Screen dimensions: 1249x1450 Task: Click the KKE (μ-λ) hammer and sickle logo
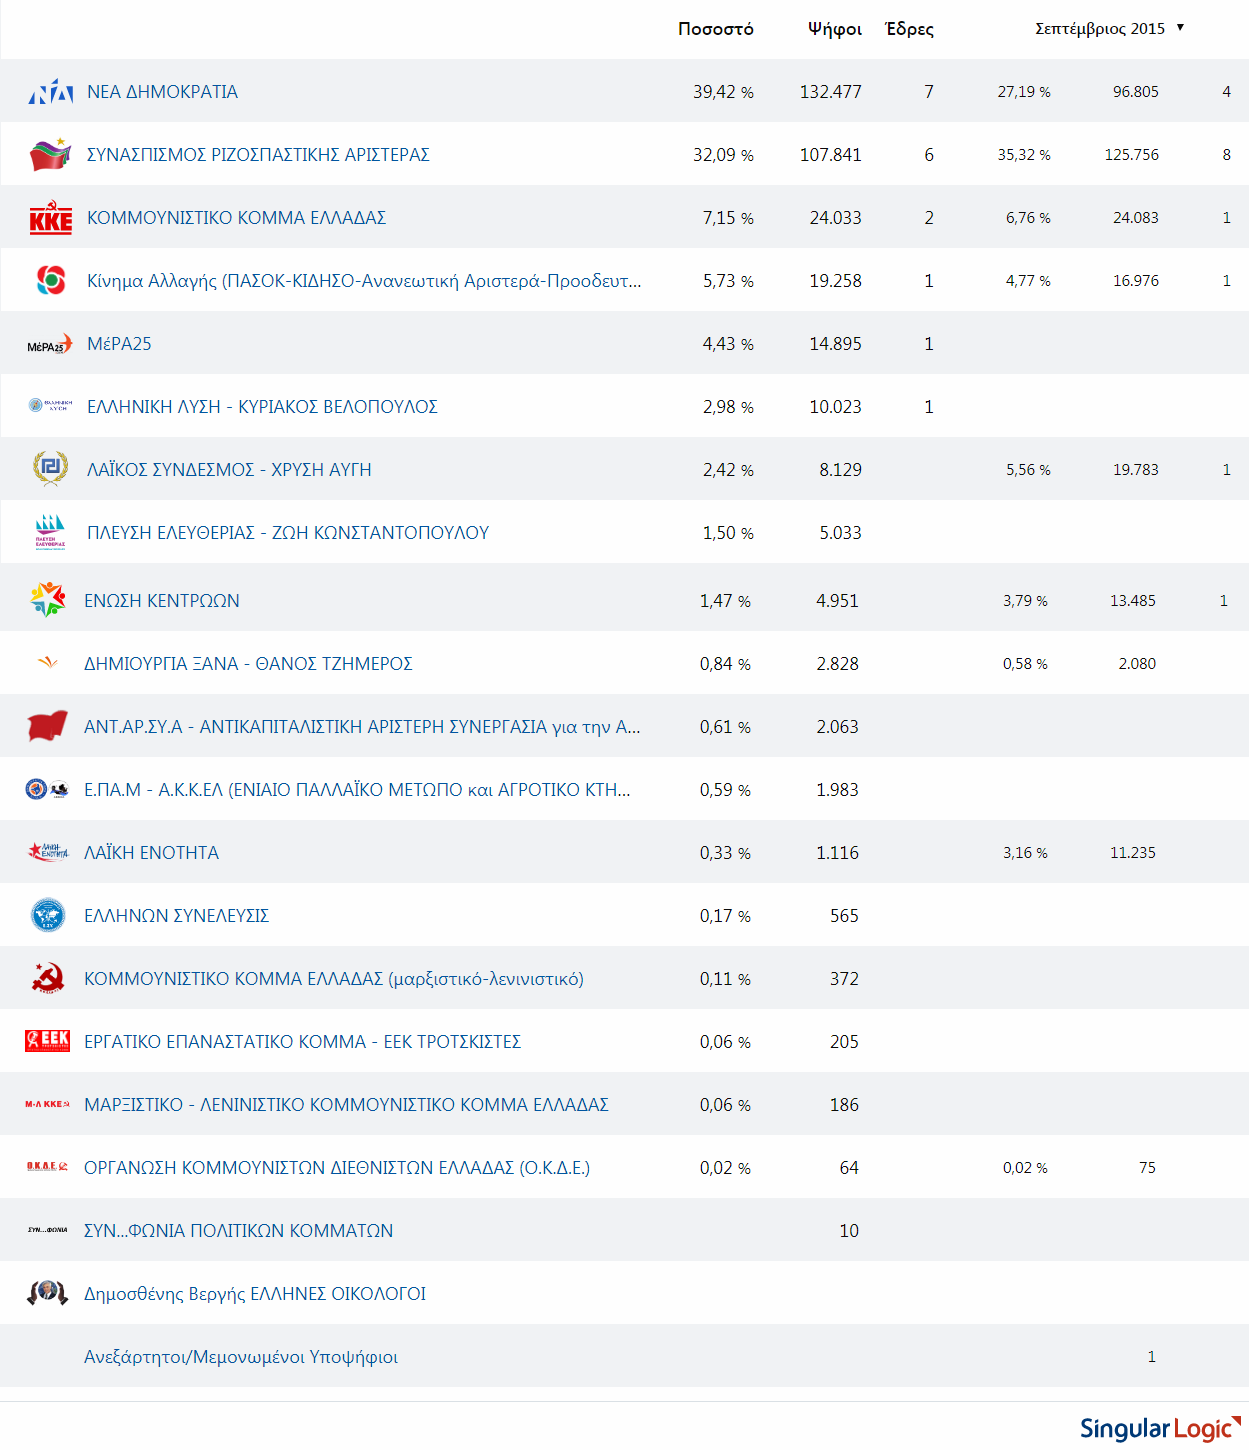click(x=48, y=978)
